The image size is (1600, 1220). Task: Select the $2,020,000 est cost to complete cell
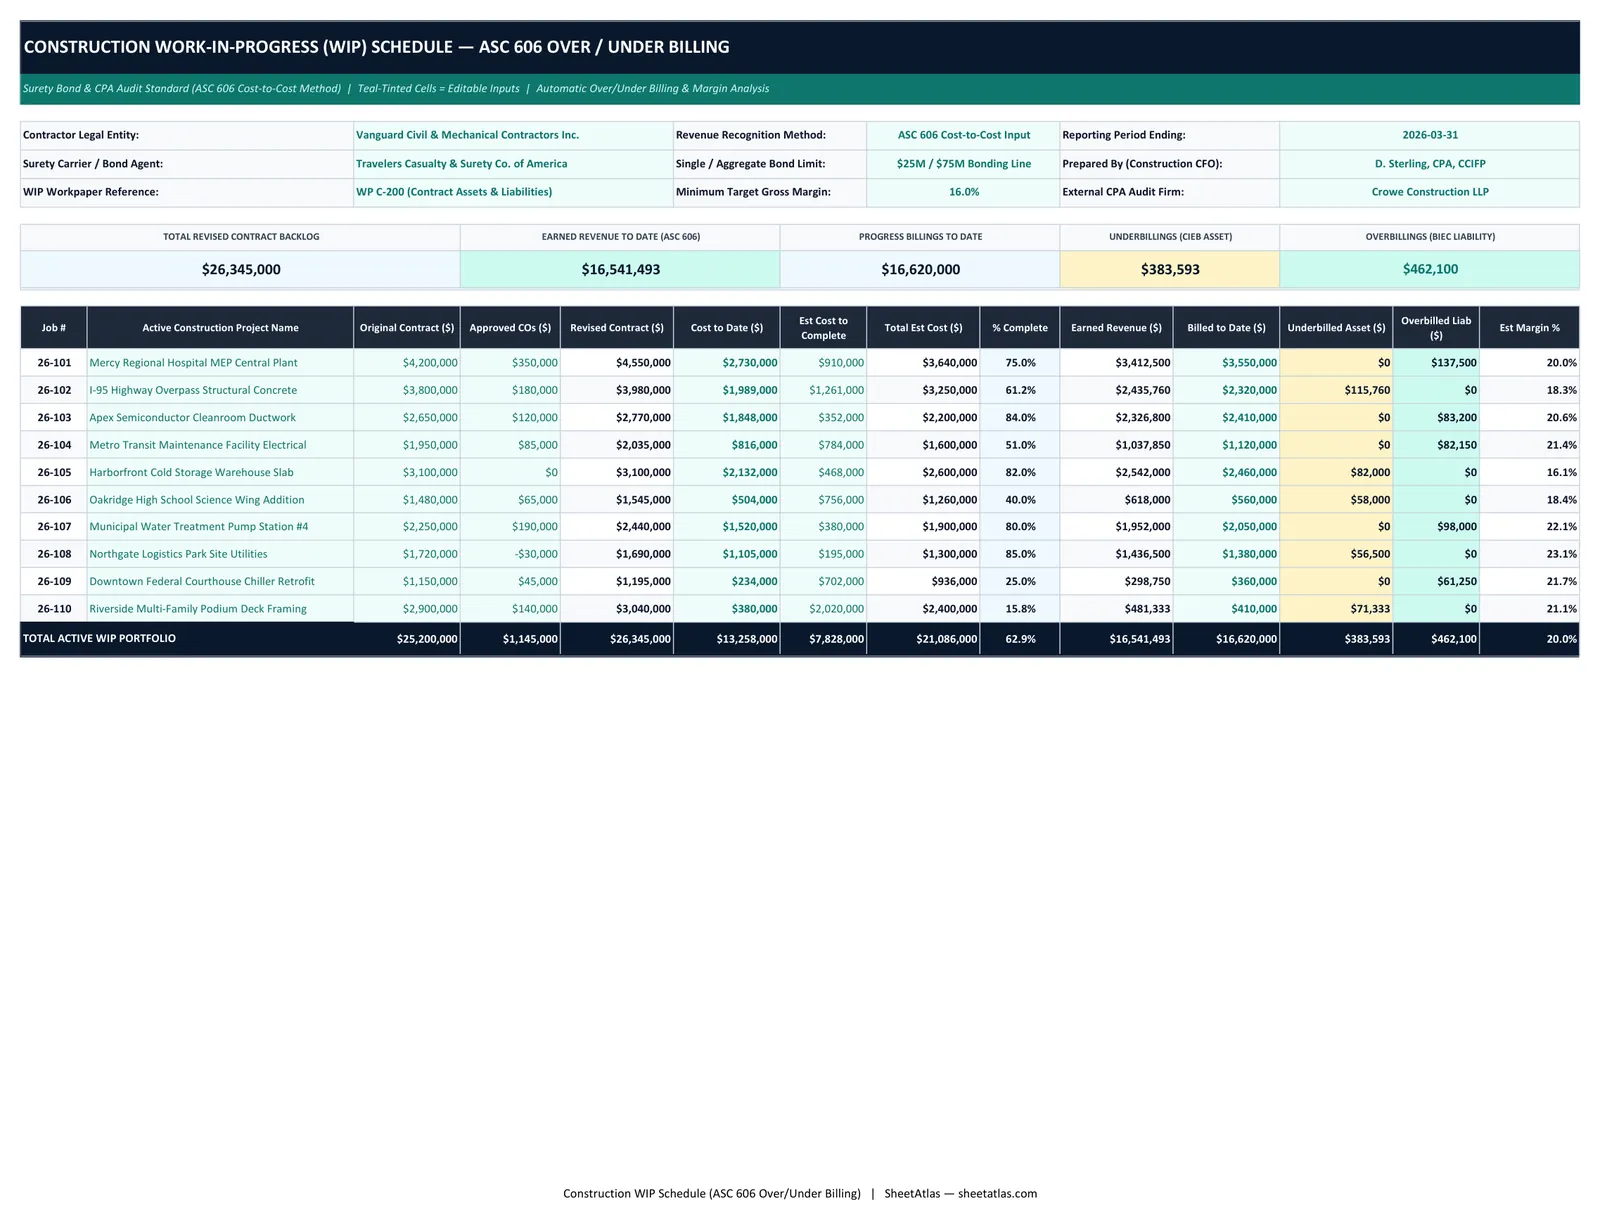[823, 609]
